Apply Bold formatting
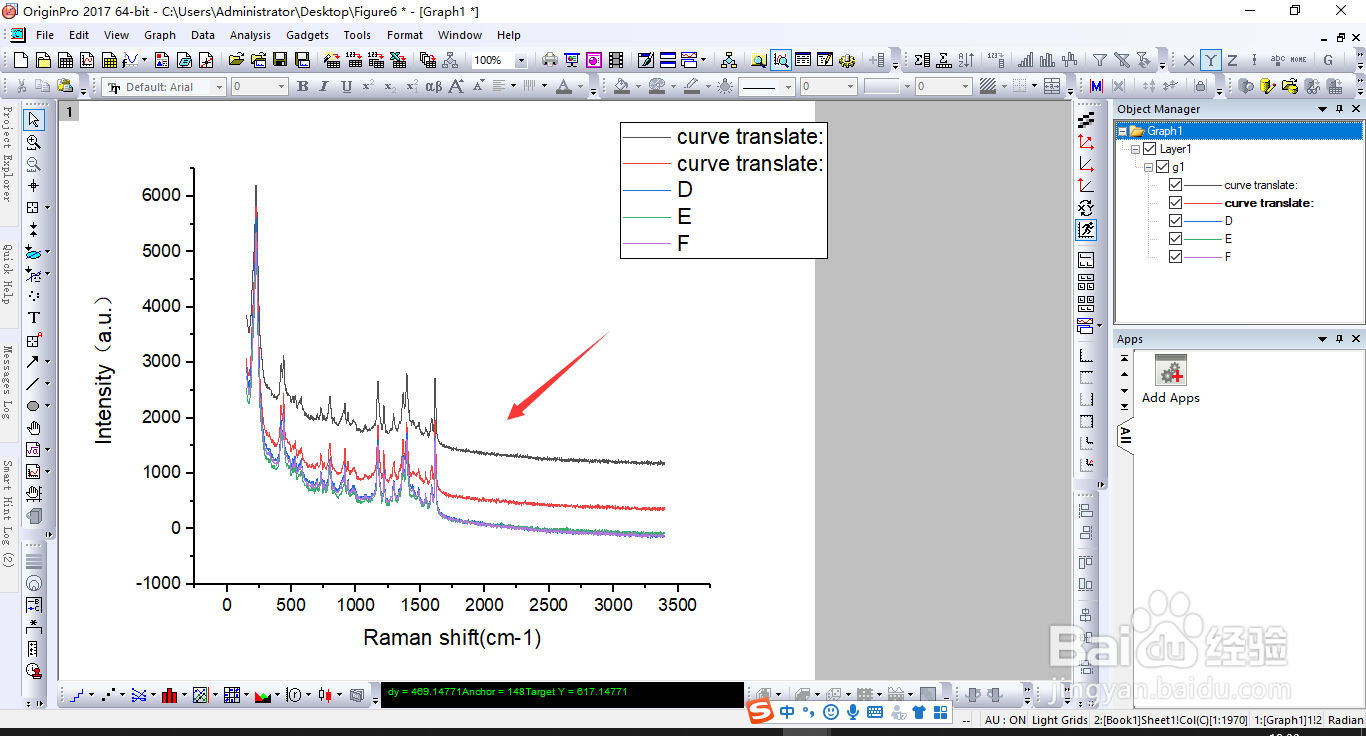The height and width of the screenshot is (736, 1366). [303, 87]
